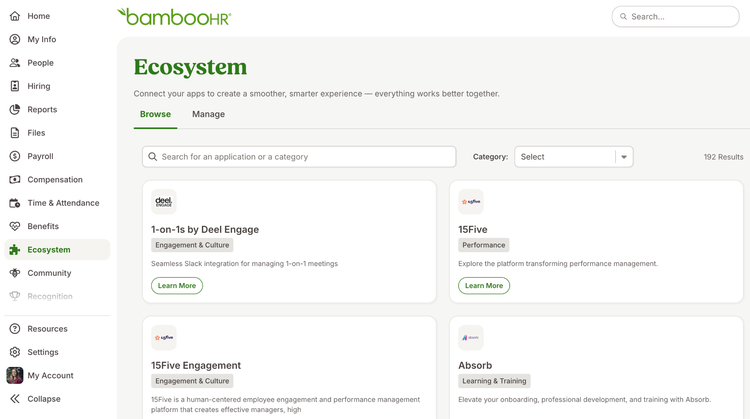Click the Performance tag on 15Five card
The height and width of the screenshot is (419, 750).
pos(484,245)
